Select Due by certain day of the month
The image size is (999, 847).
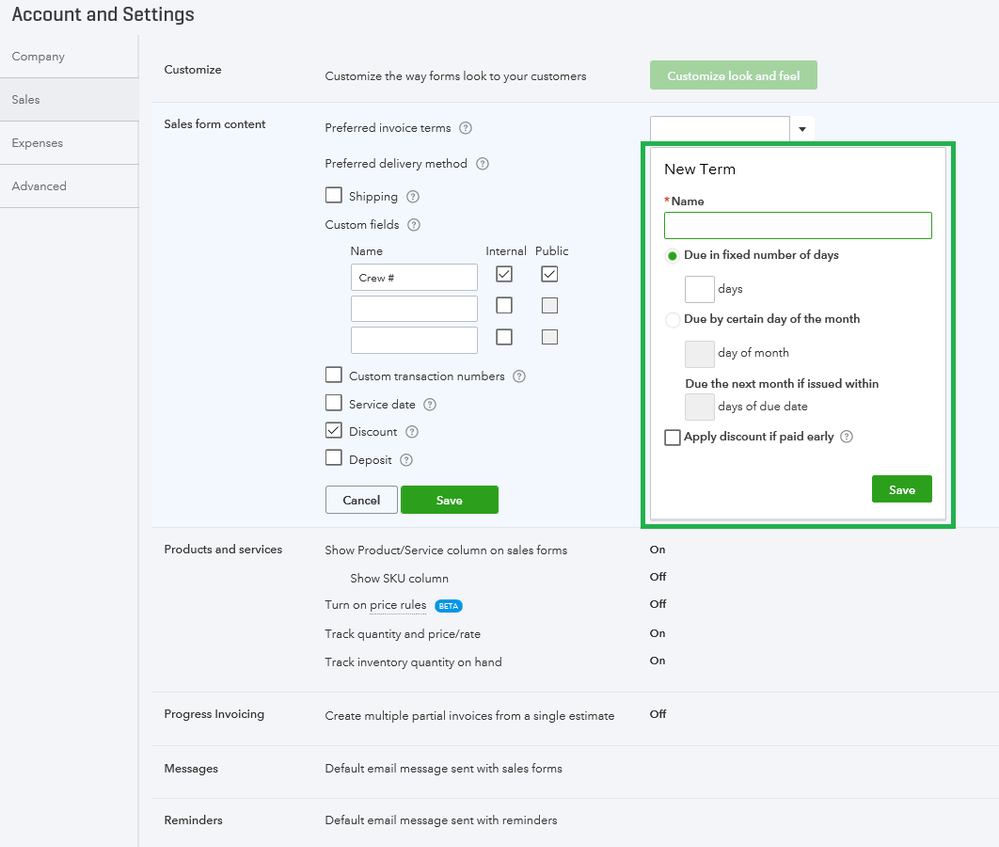pyautogui.click(x=673, y=320)
